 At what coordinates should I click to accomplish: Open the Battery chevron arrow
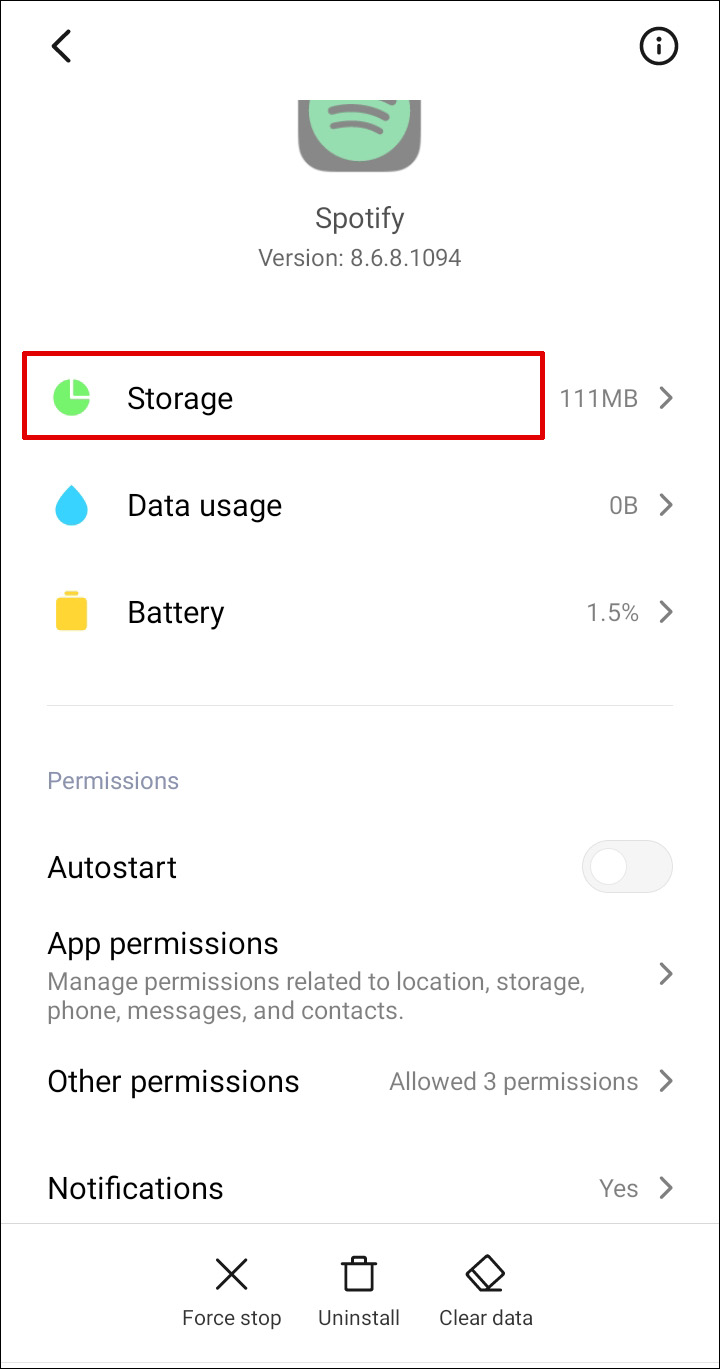[x=666, y=612]
